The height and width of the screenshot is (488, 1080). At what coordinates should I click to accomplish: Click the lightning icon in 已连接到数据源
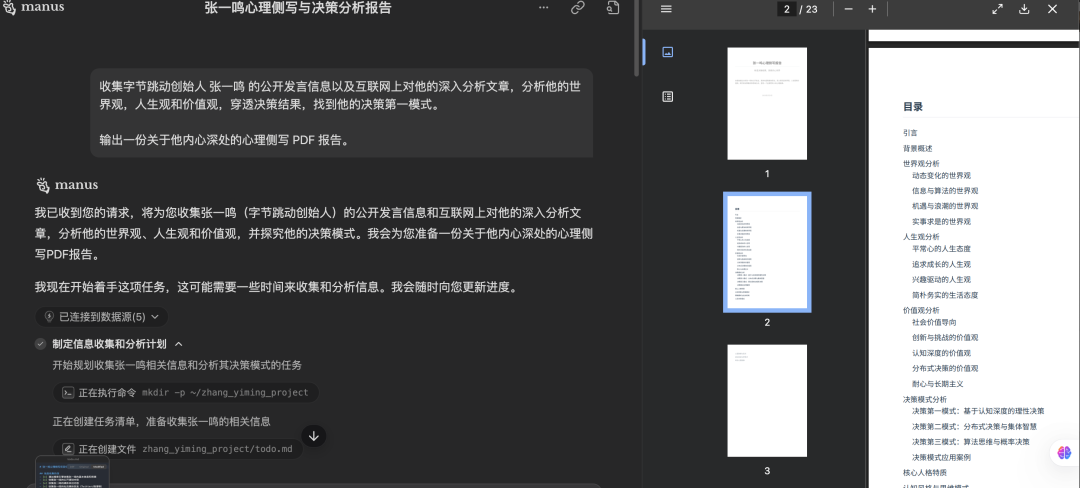(49, 317)
